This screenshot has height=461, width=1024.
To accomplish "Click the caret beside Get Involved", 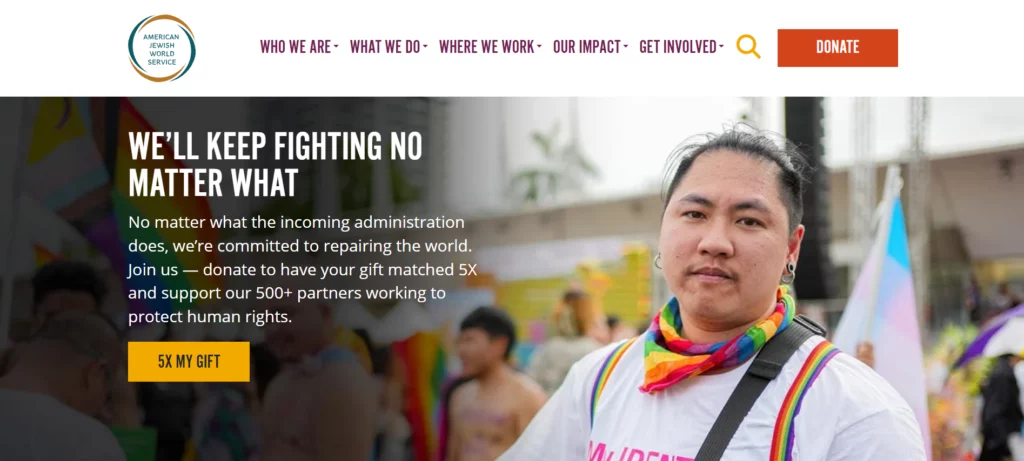I will coord(722,47).
